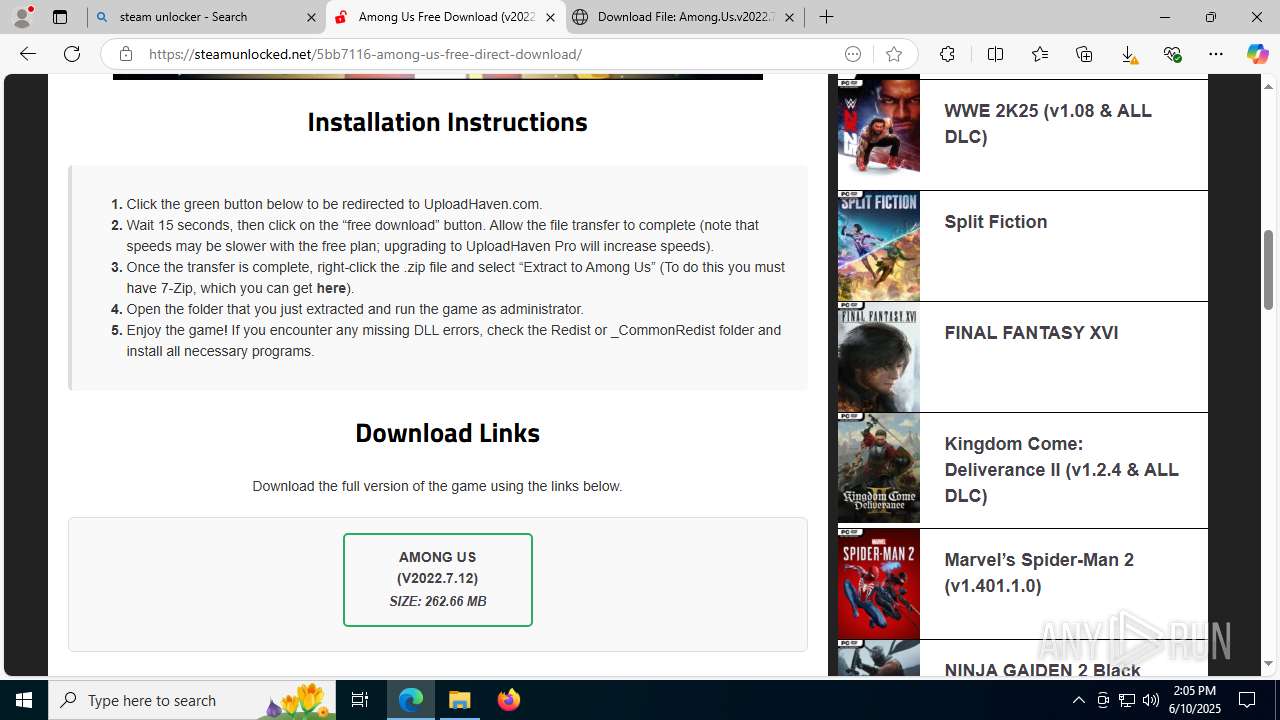Click the Split Fiction cover thumbnail
This screenshot has width=1280, height=720.
coord(879,246)
